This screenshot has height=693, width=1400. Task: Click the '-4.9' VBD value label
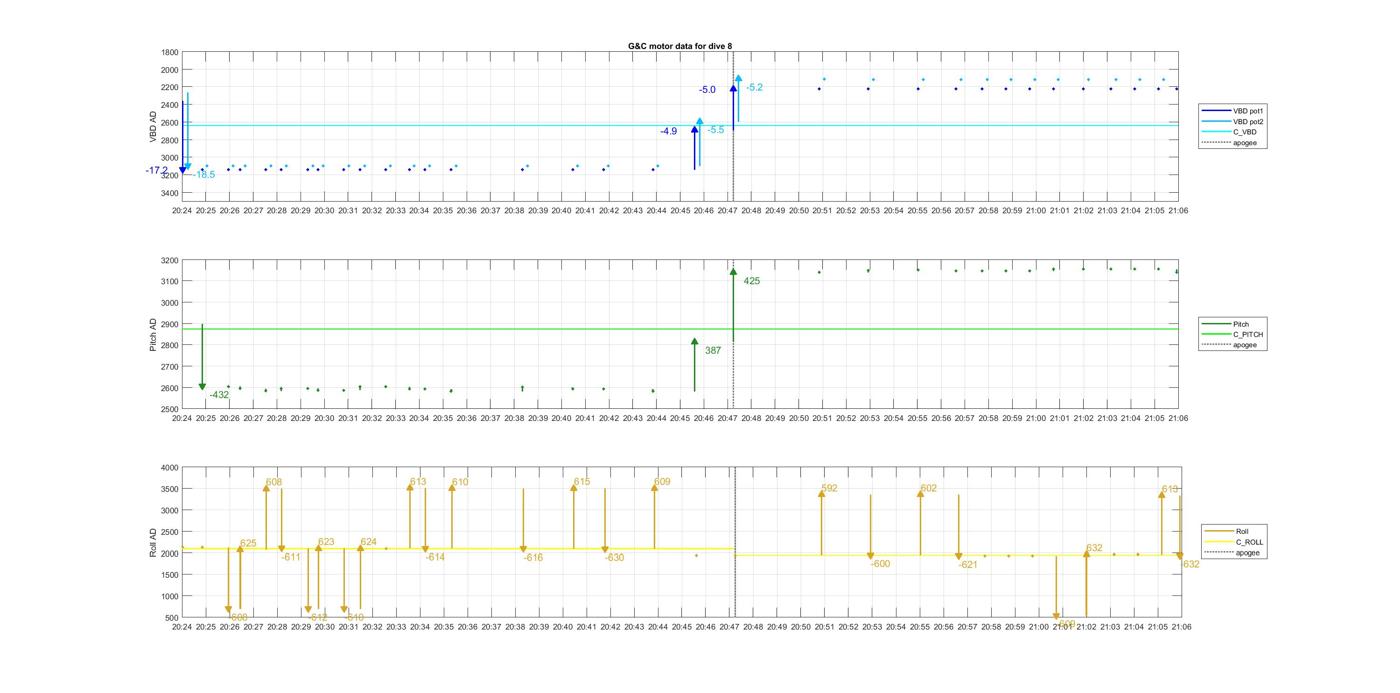tap(668, 131)
